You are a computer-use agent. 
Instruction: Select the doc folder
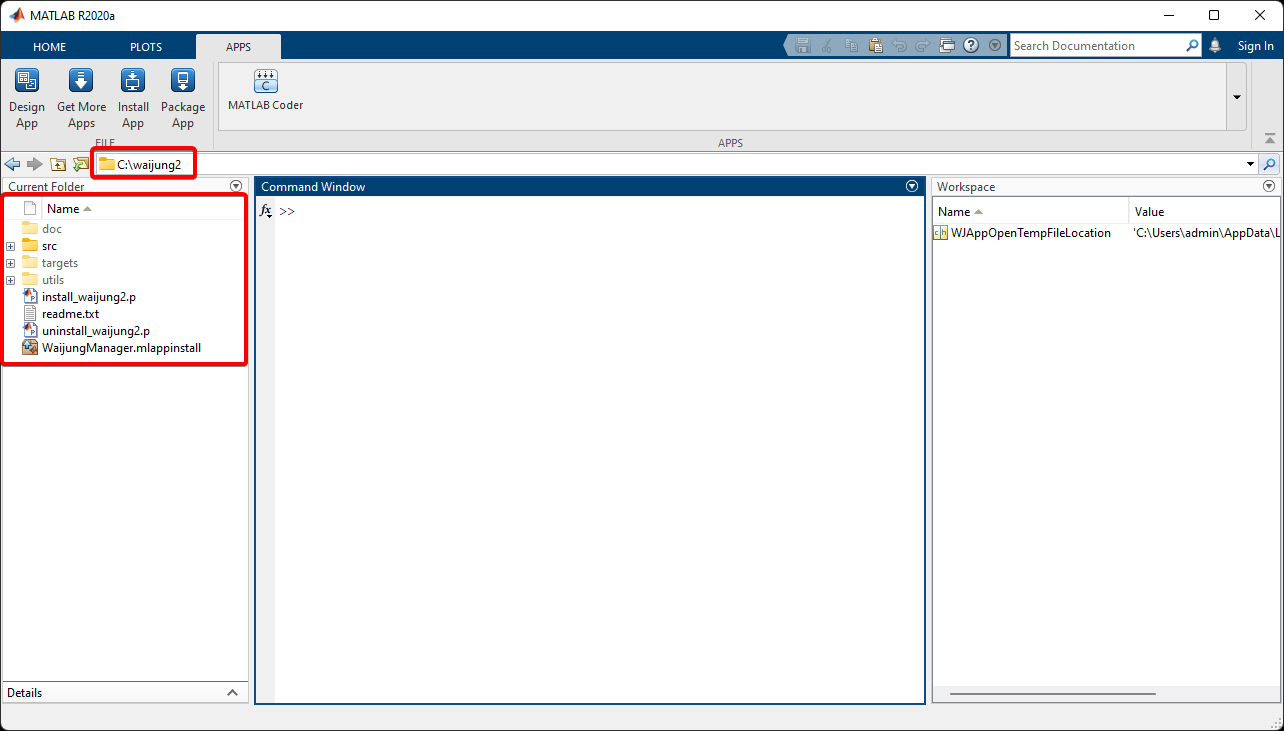pos(52,229)
